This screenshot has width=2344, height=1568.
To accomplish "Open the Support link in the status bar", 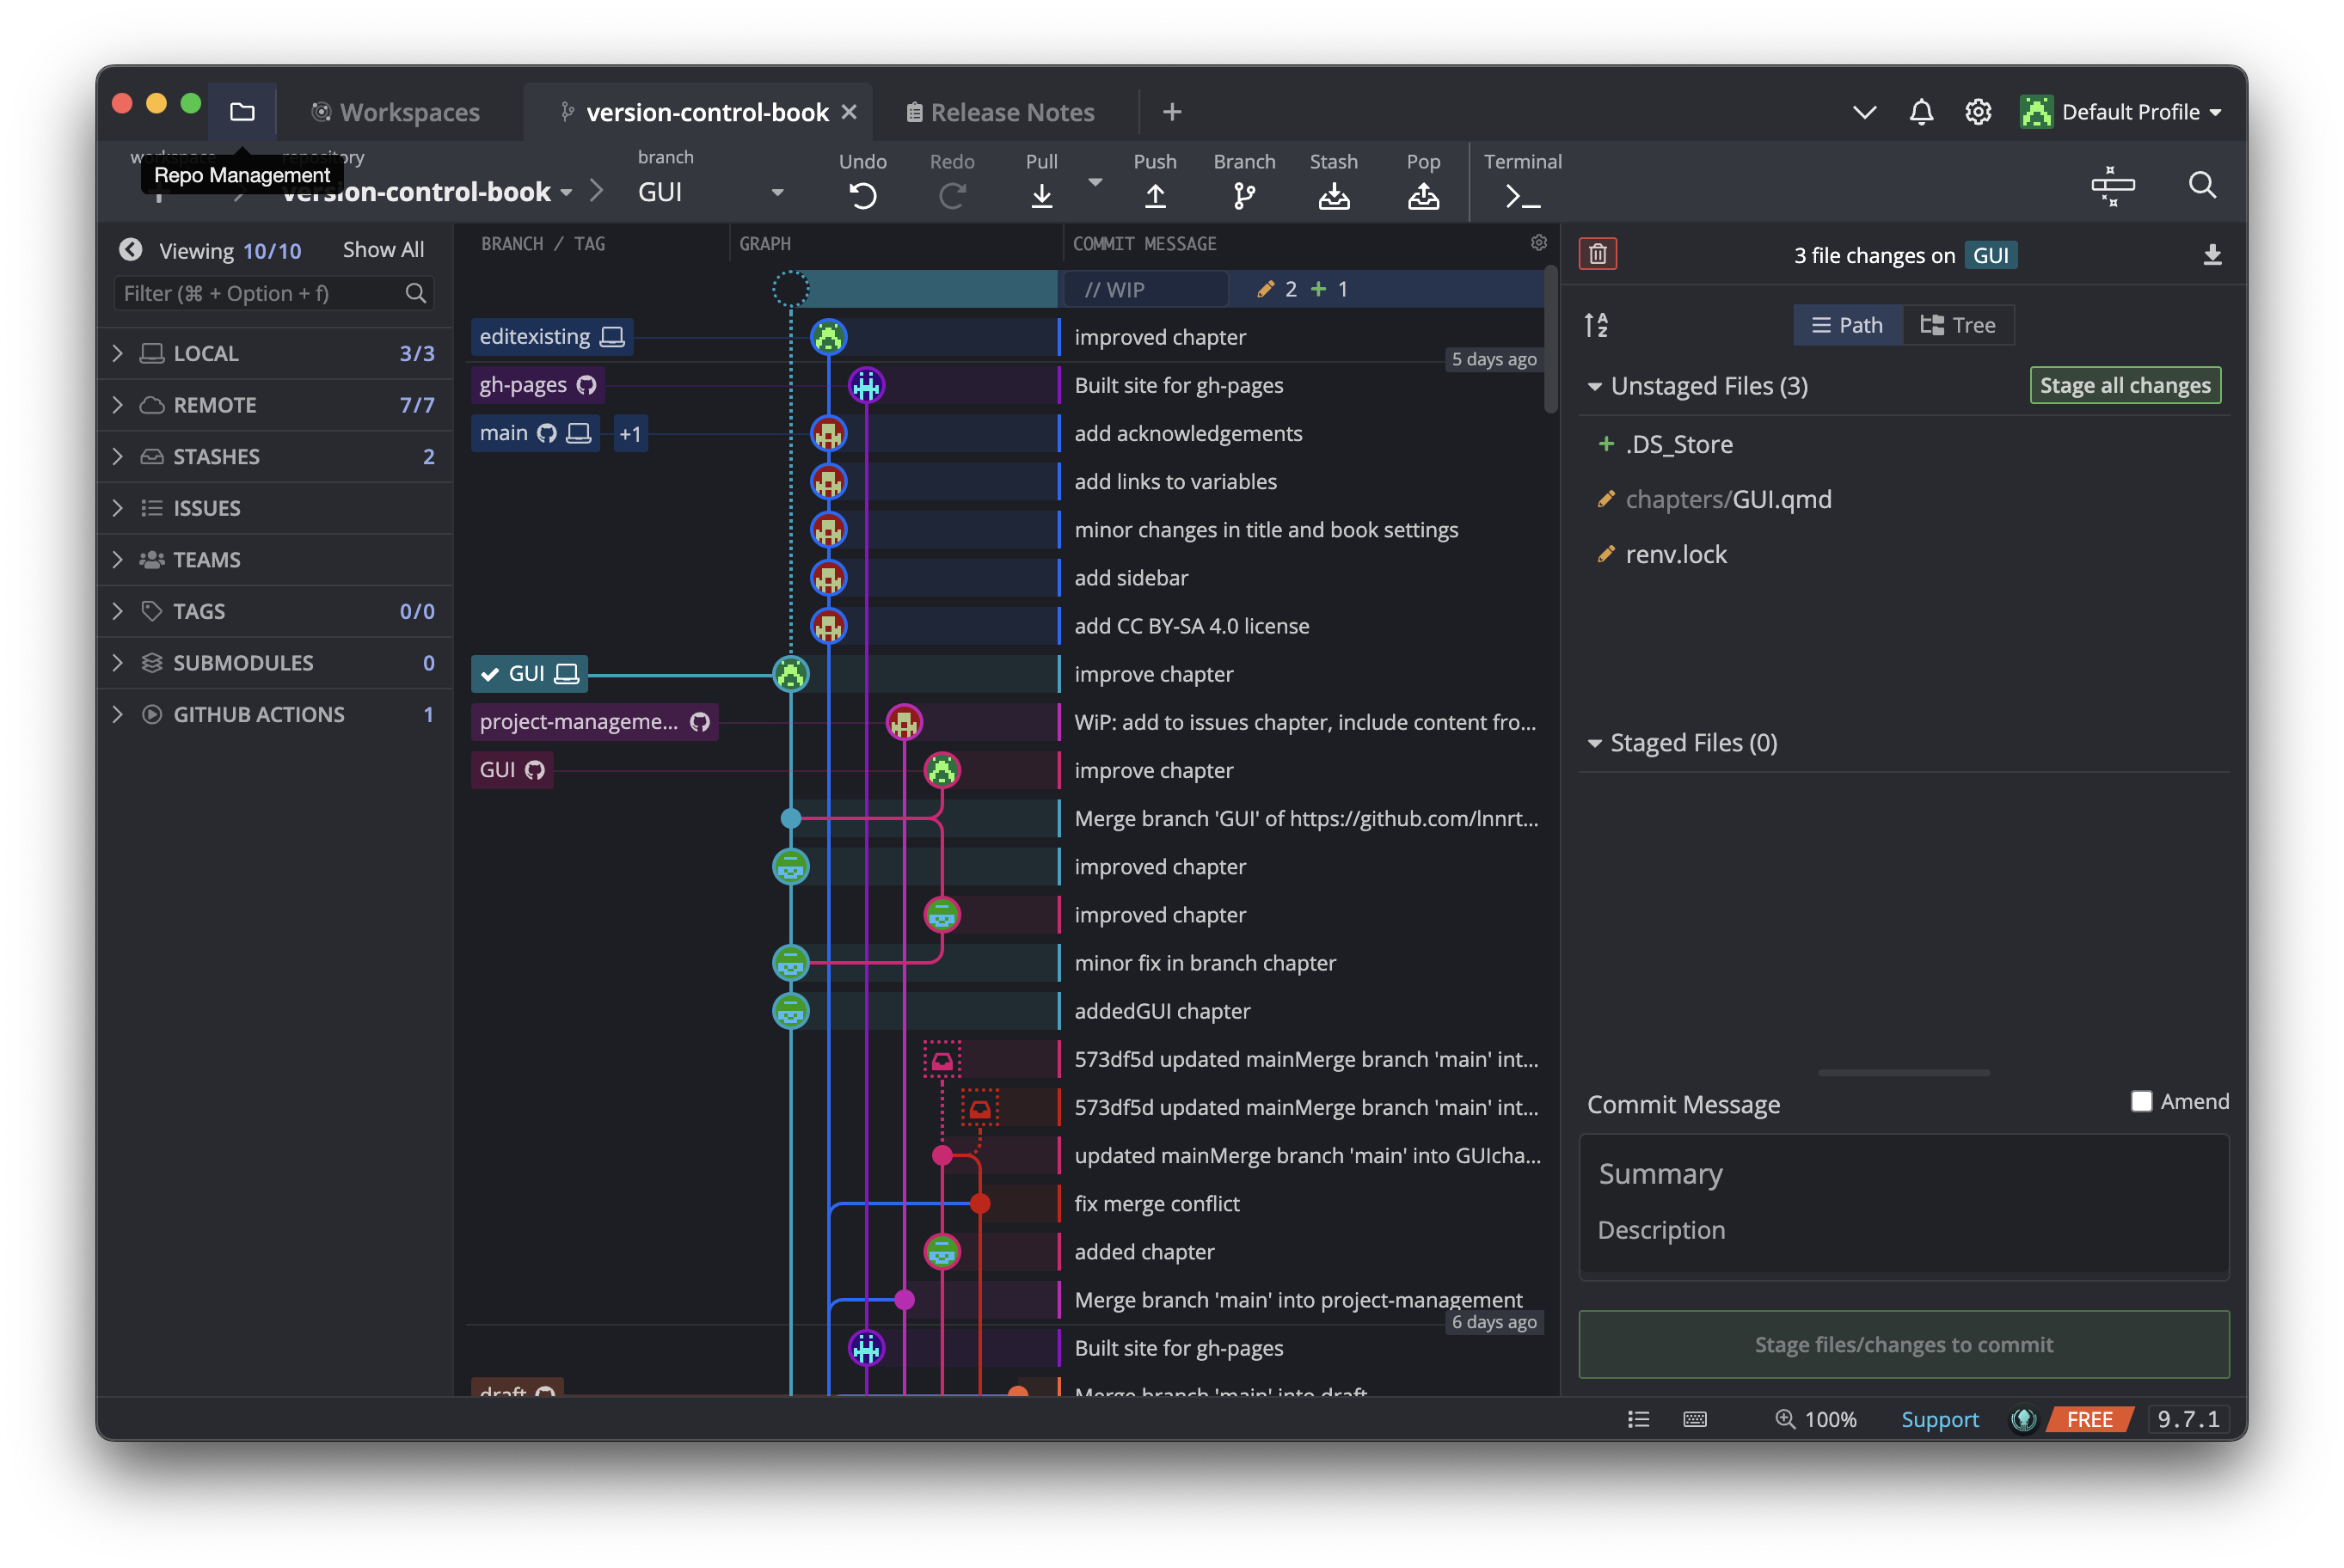I will click(1938, 1419).
